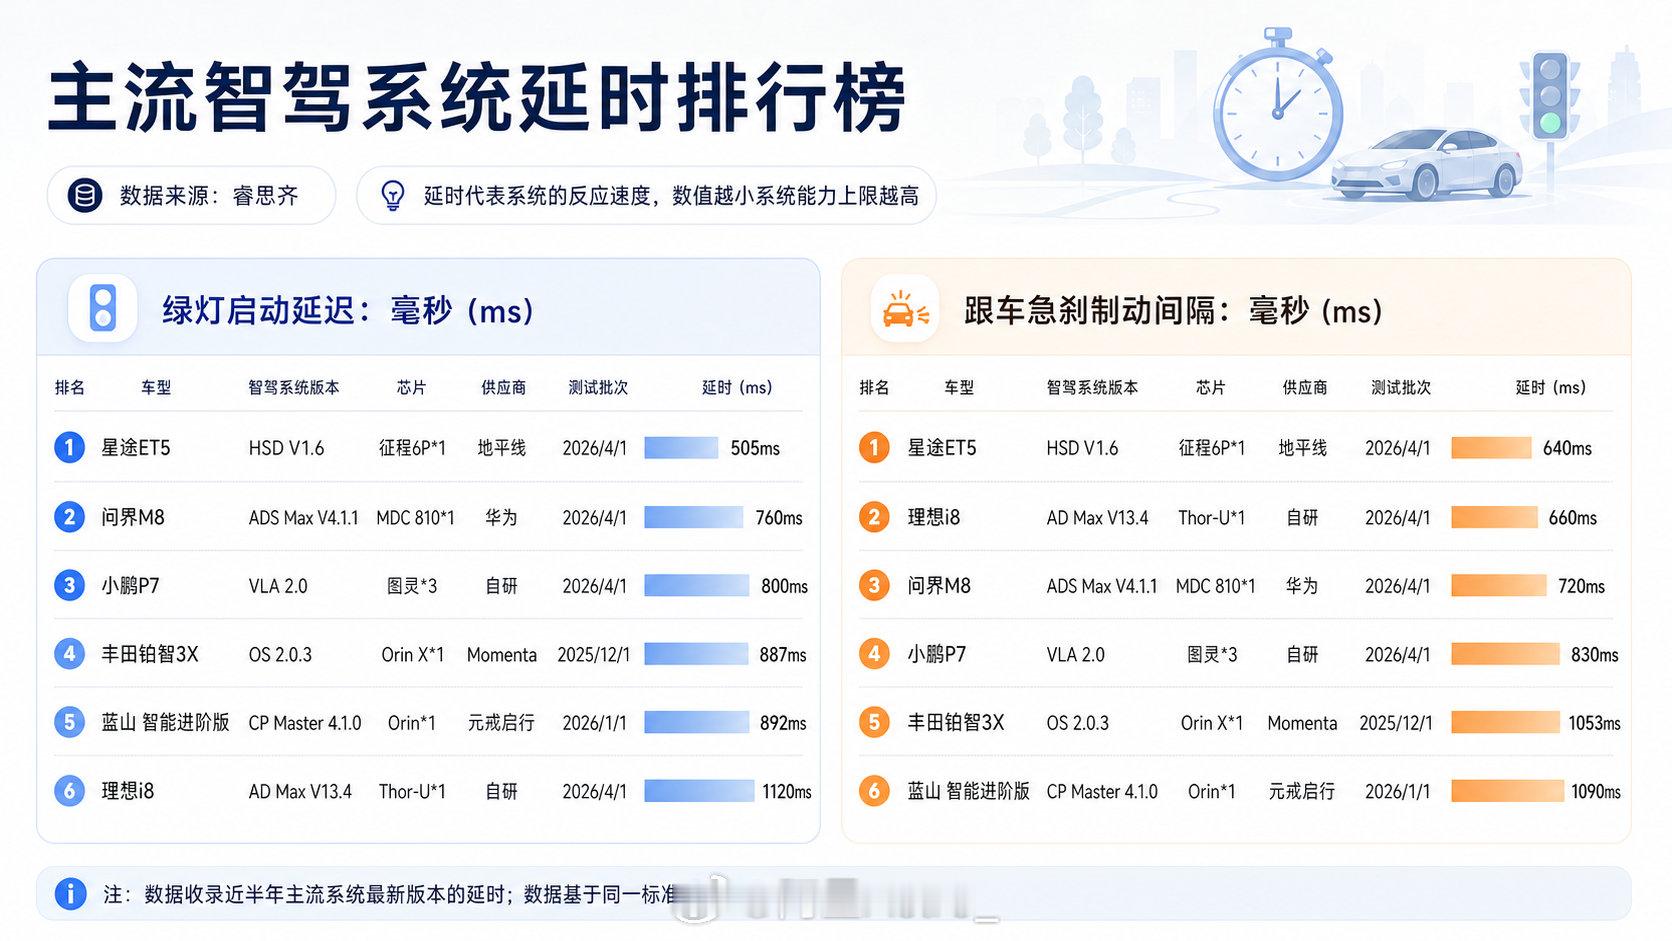Click the 720ms braking interval value
Image resolution: width=1672 pixels, height=941 pixels.
point(1581,586)
